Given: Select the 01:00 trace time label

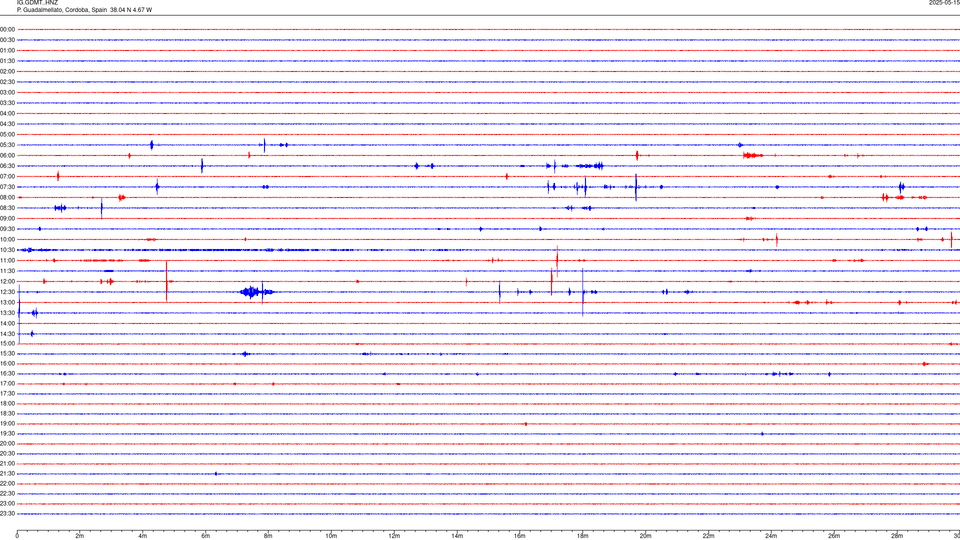Looking at the screenshot, I should 7,50.
